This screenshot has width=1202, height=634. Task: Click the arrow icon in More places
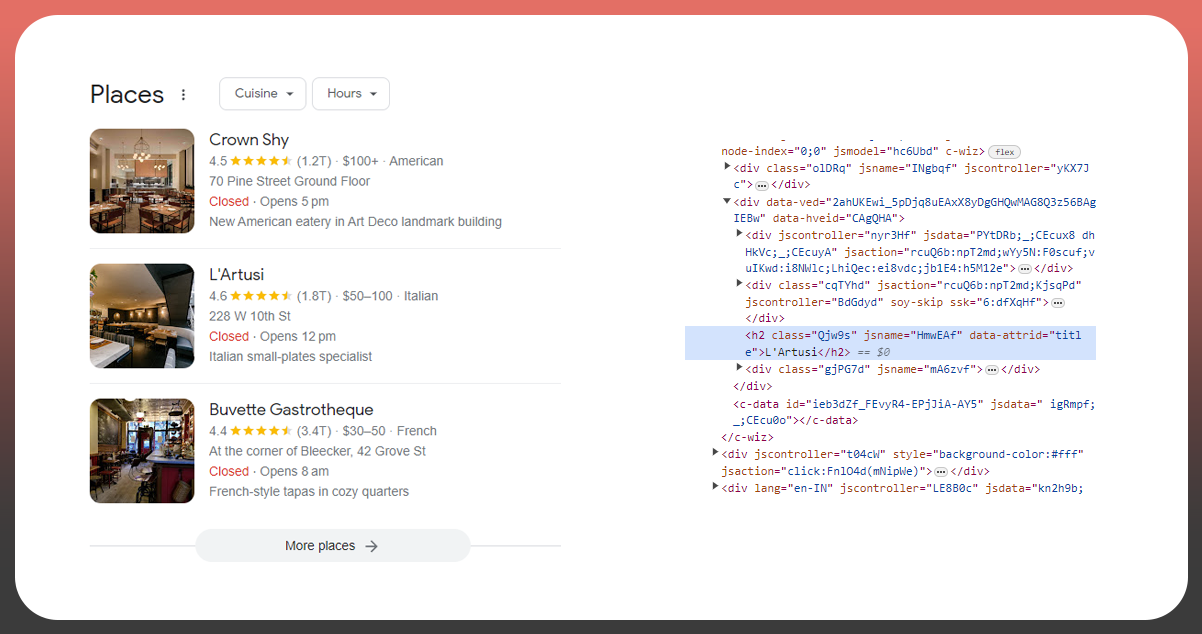tap(371, 546)
